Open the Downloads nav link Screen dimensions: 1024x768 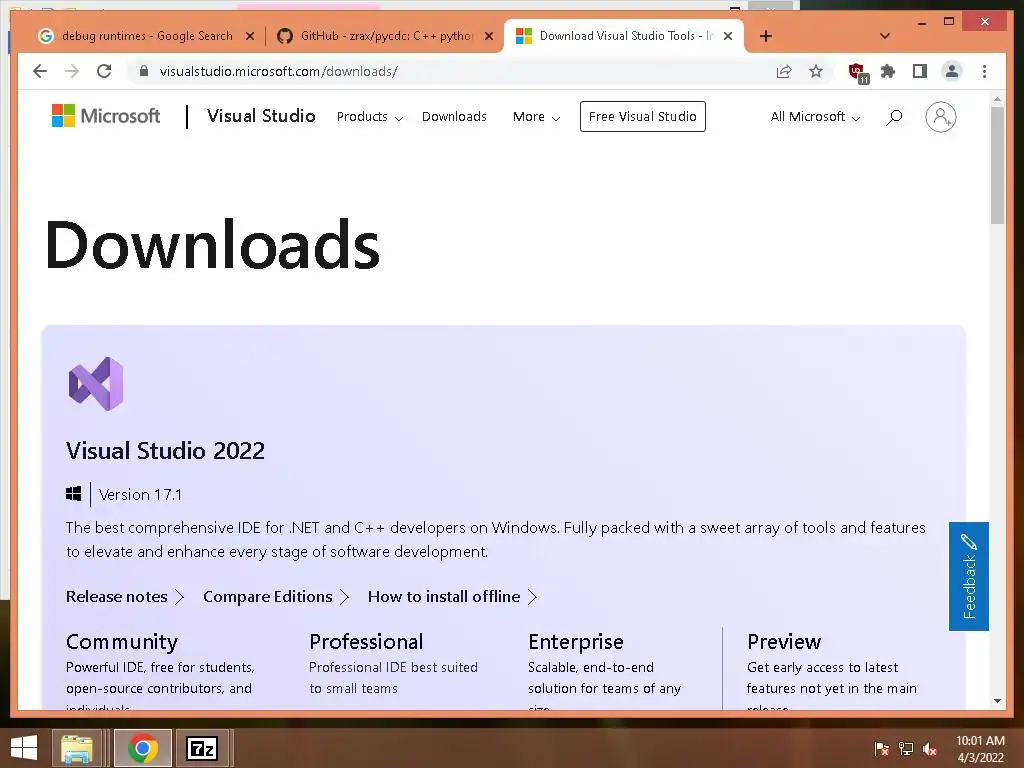pyautogui.click(x=455, y=117)
